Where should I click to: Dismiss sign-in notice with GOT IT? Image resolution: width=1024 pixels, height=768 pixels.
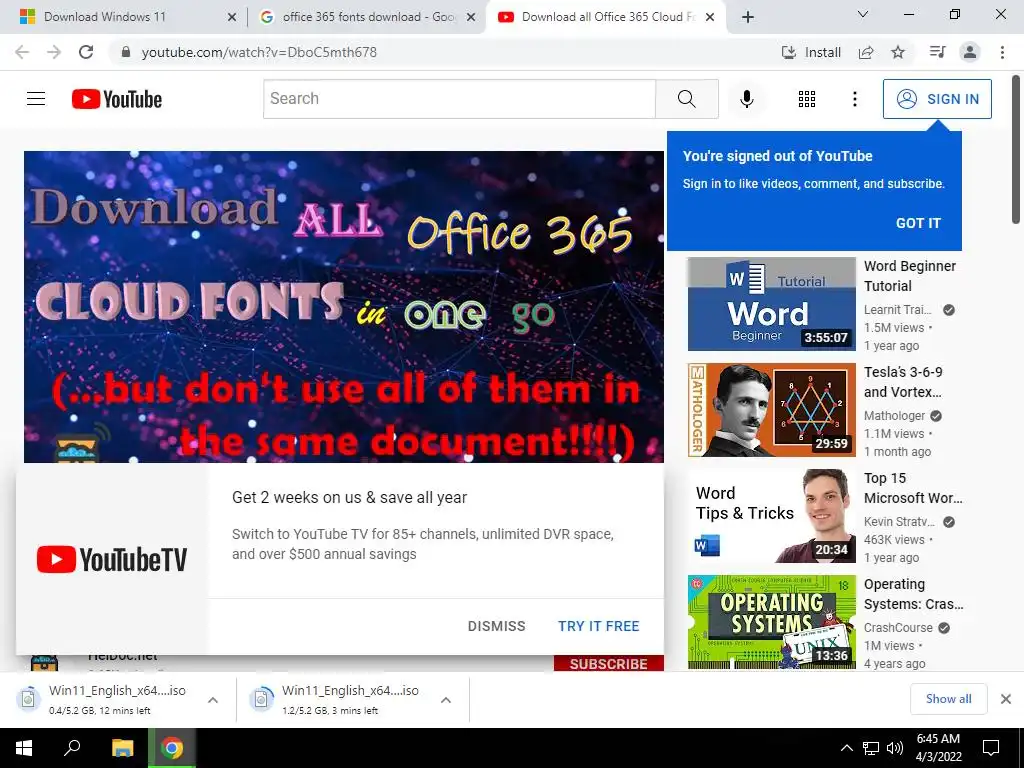[x=918, y=223]
